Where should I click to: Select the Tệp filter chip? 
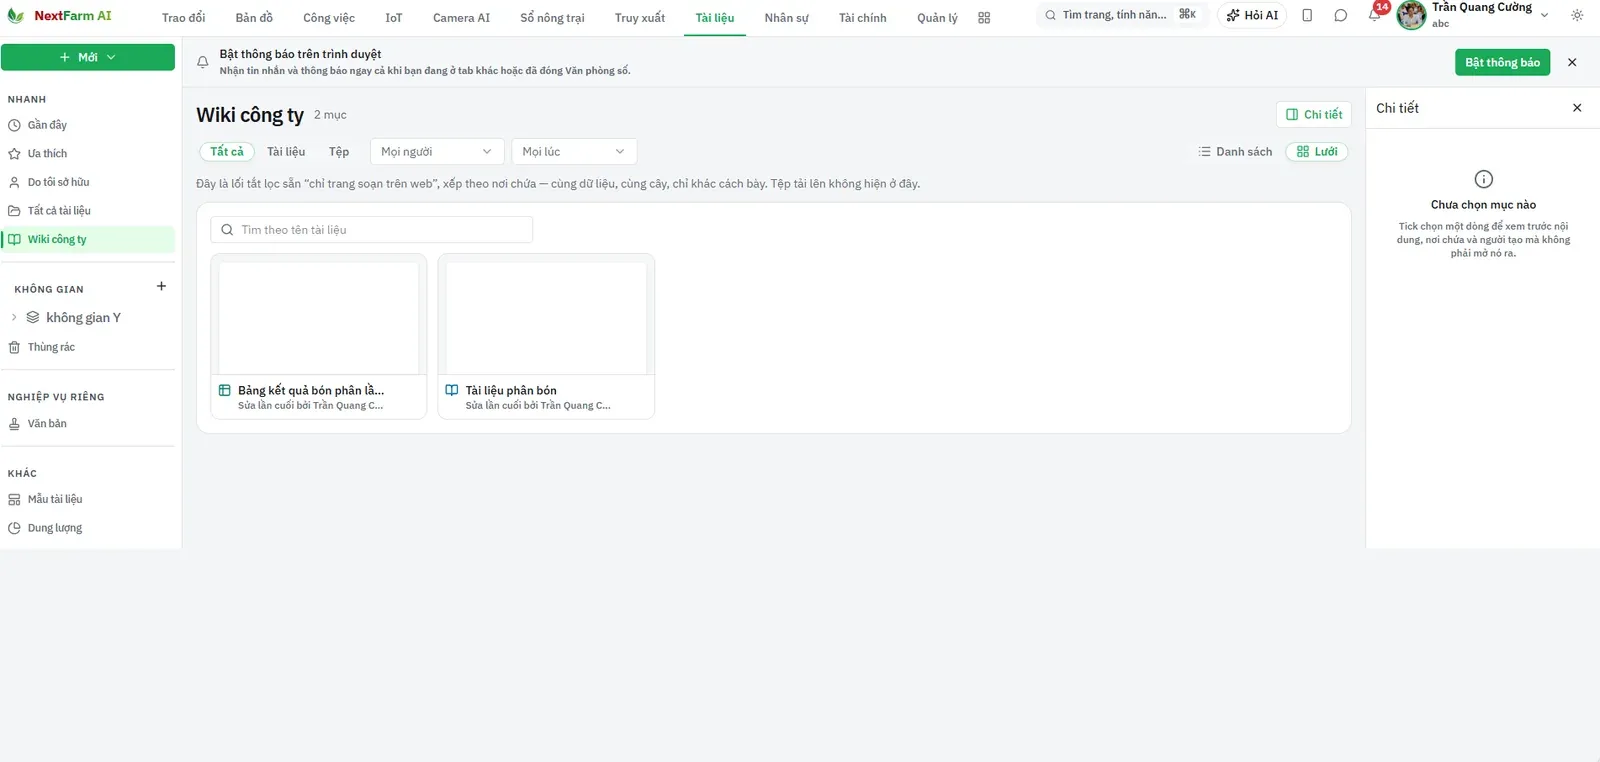point(339,152)
